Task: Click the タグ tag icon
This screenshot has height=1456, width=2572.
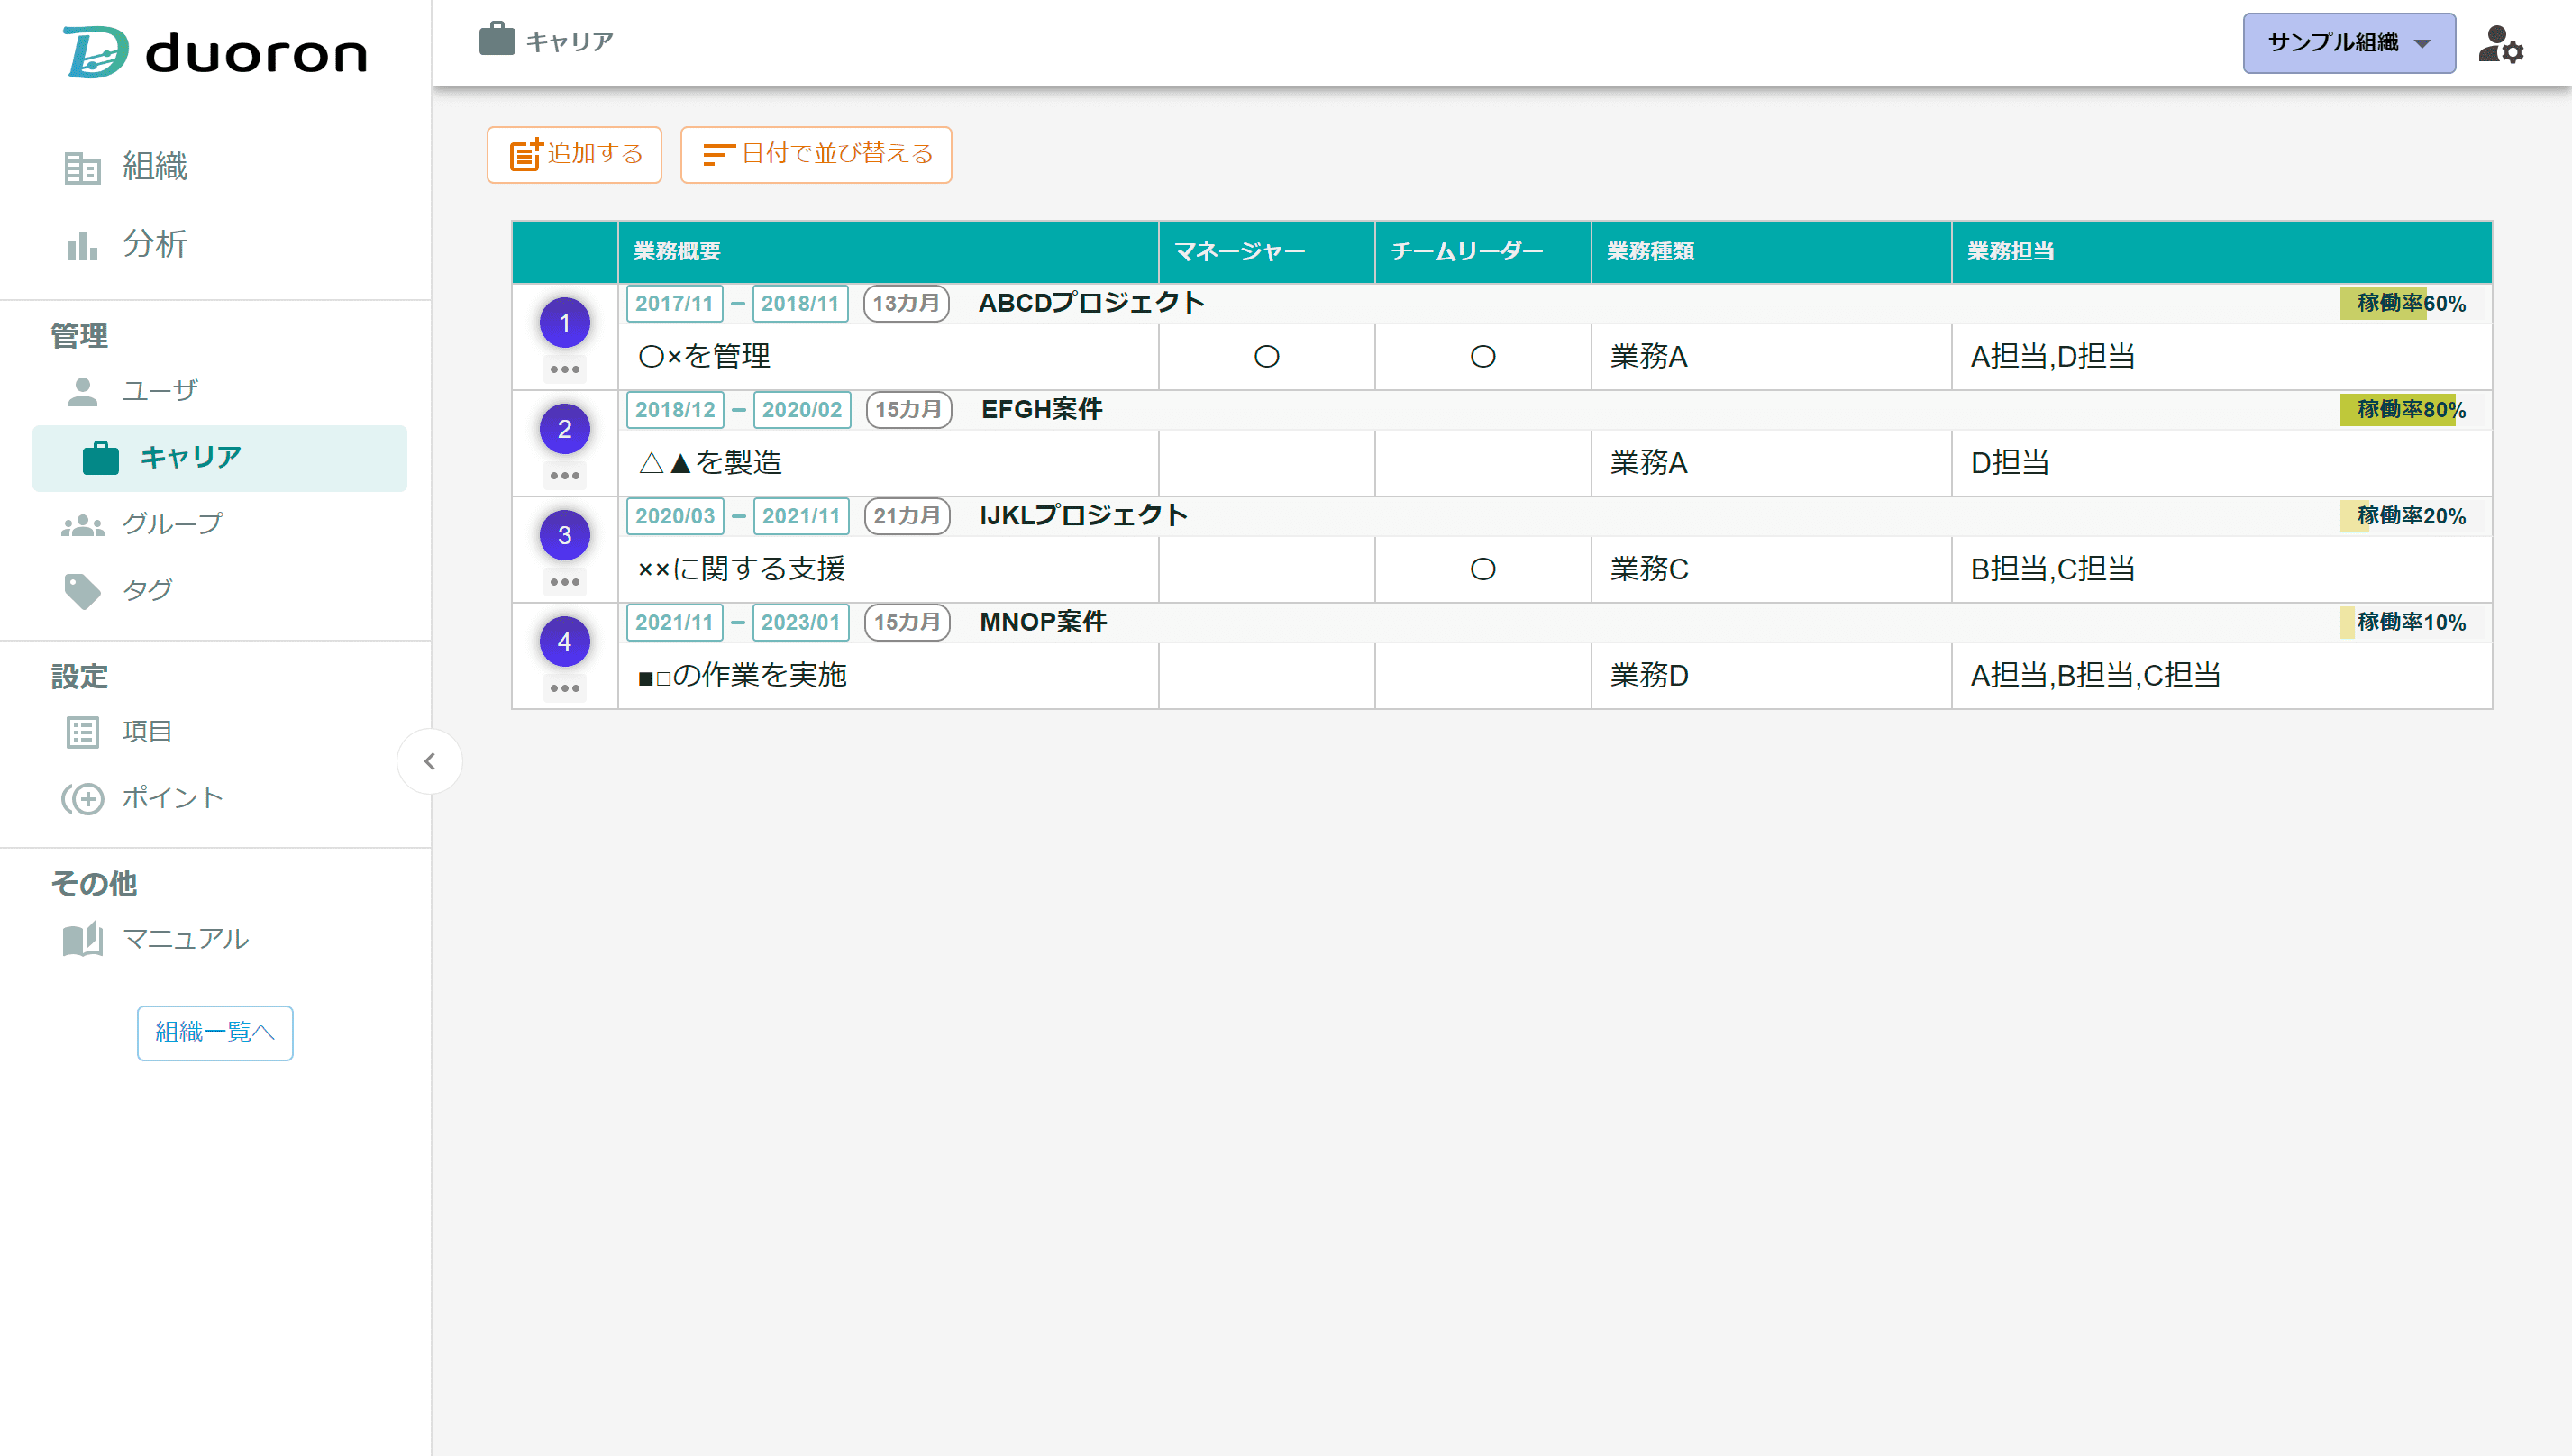Action: [x=82, y=591]
